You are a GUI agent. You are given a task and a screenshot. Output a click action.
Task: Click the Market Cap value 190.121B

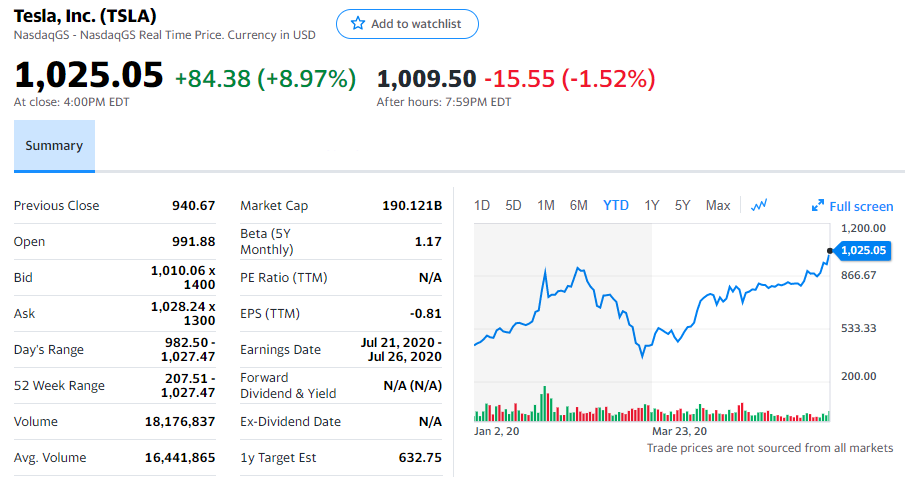click(412, 206)
